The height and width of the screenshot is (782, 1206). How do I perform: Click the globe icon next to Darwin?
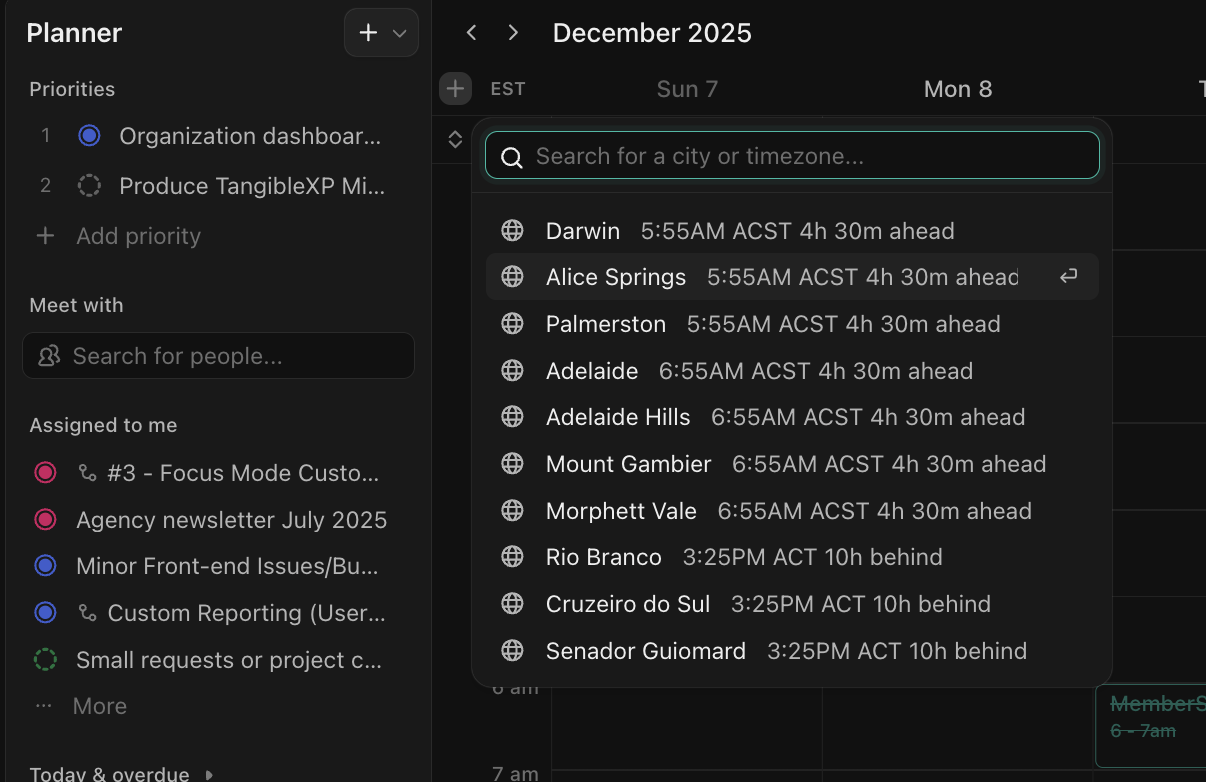[512, 231]
